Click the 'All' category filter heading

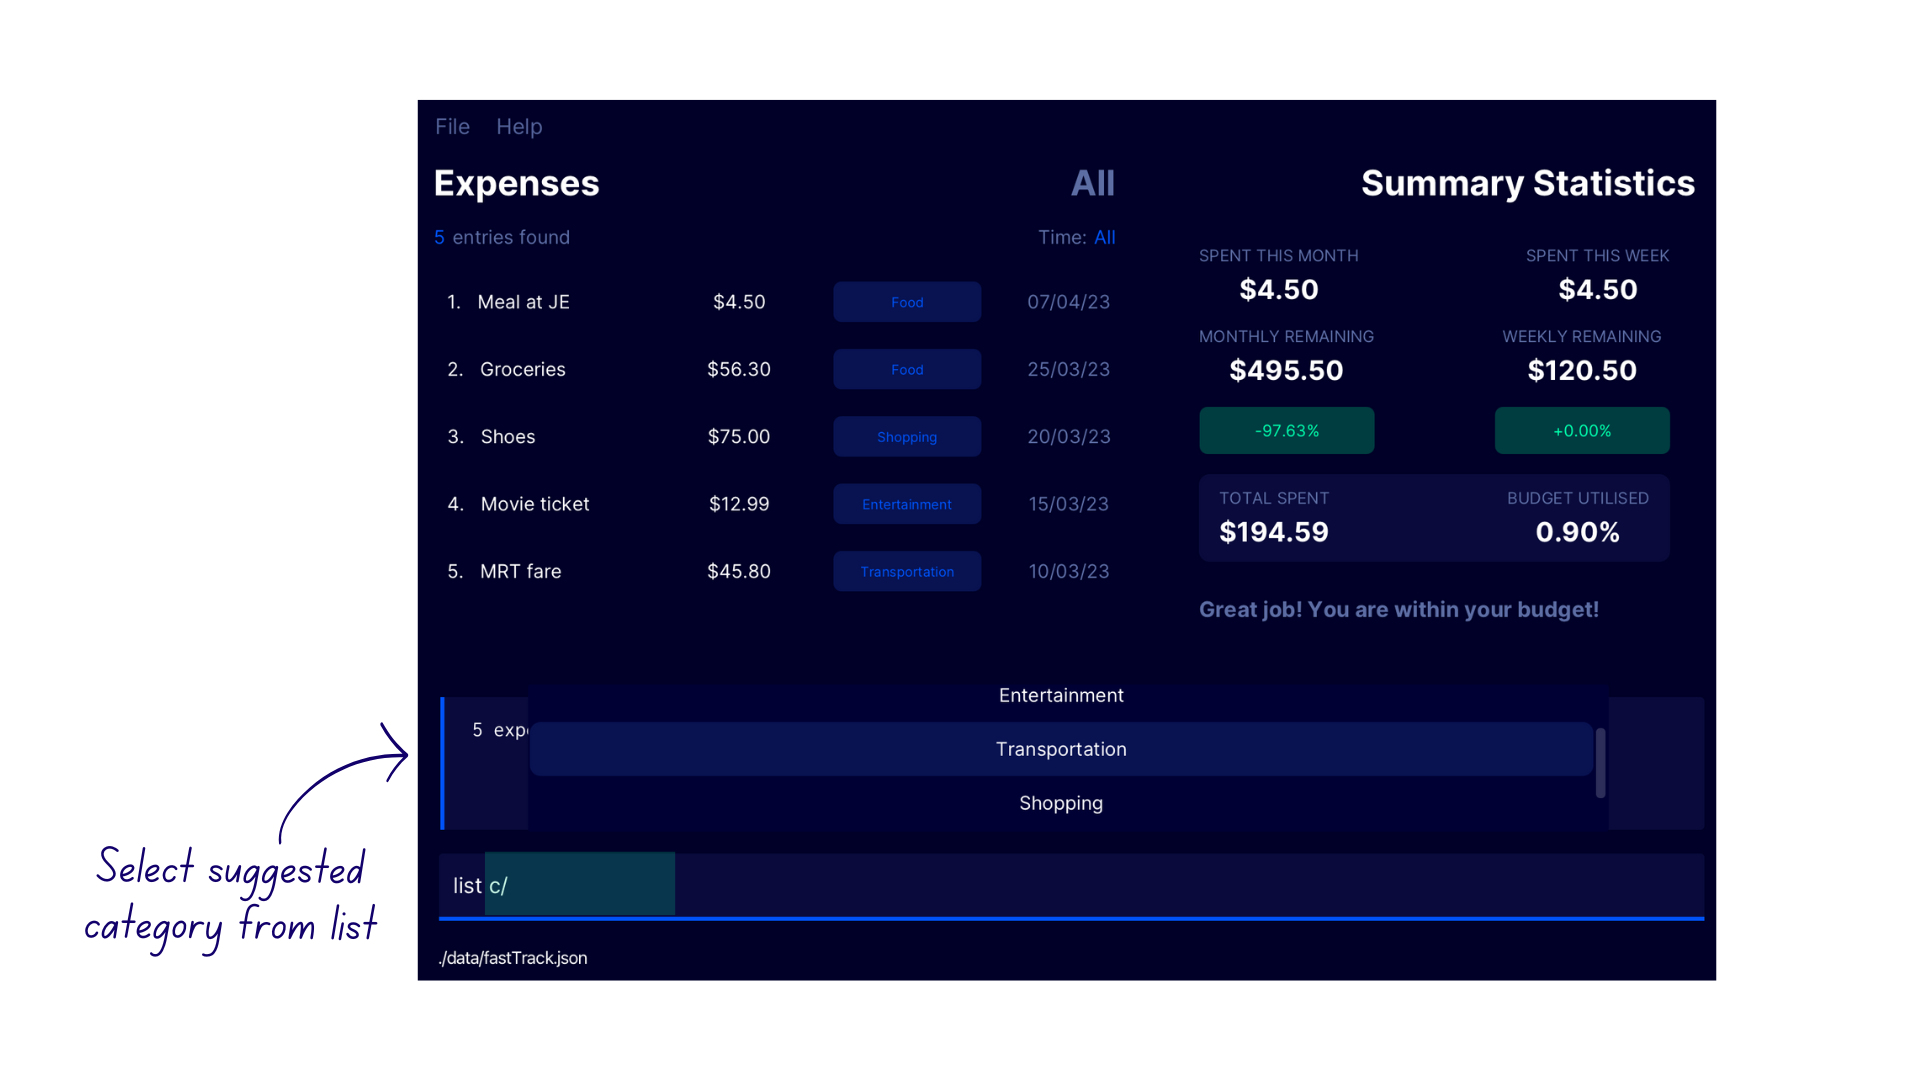coord(1092,183)
